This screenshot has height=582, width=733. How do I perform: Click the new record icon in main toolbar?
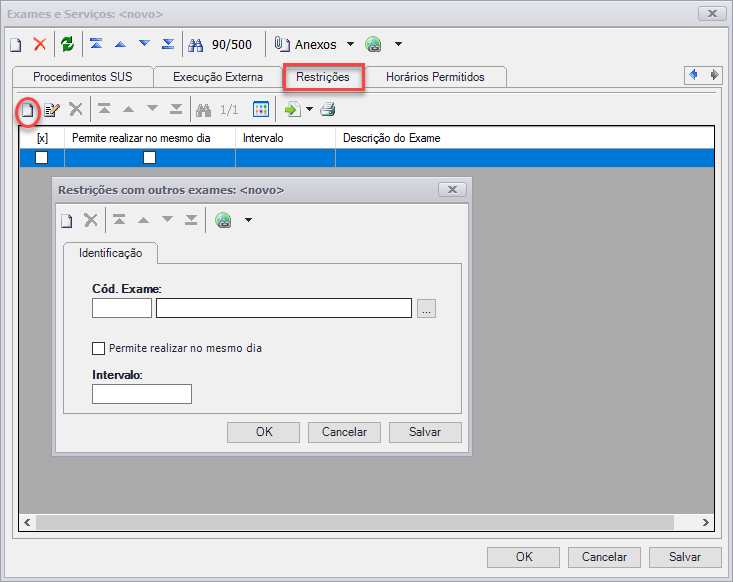coord(16,45)
